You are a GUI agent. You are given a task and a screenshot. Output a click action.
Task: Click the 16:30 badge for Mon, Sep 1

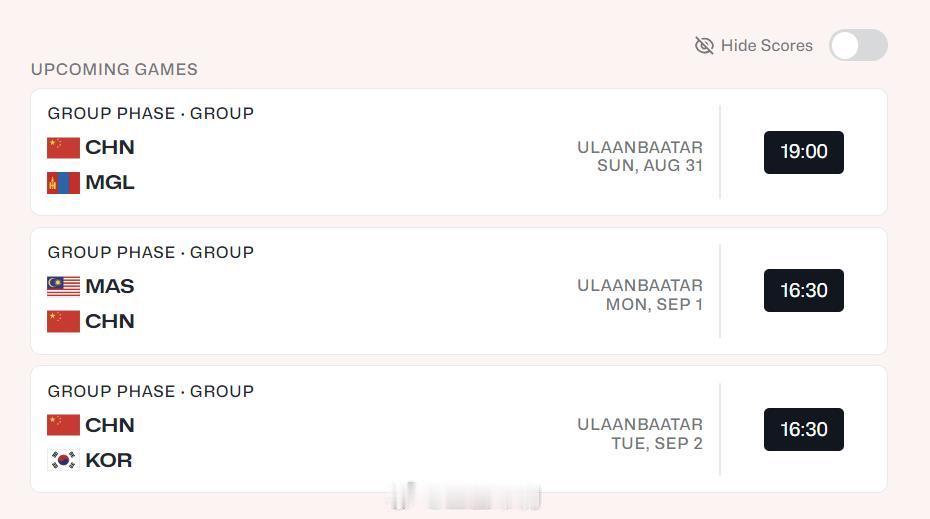pos(804,291)
